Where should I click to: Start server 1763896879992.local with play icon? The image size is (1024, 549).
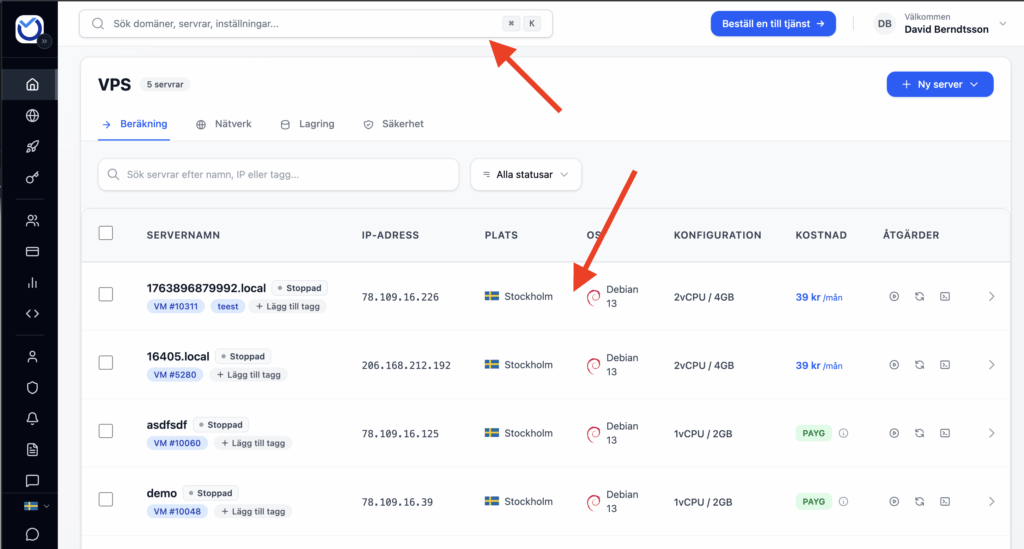tap(894, 296)
